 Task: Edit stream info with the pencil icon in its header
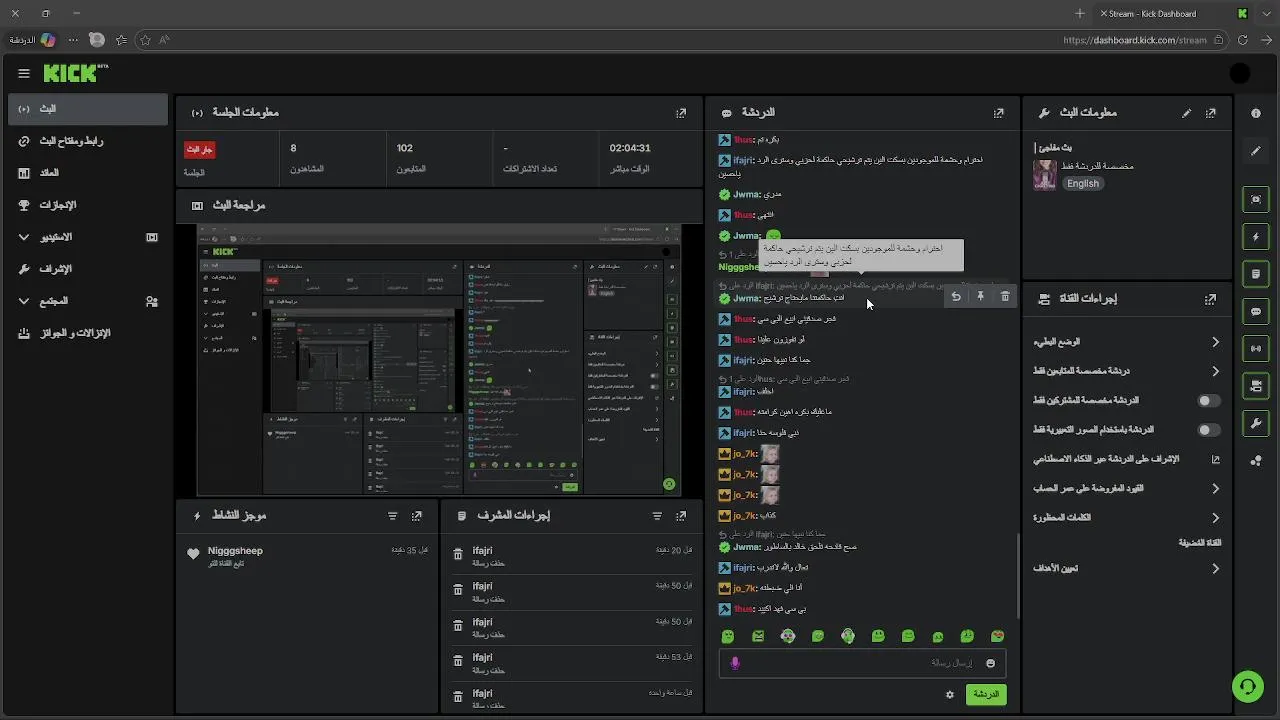coord(1187,113)
